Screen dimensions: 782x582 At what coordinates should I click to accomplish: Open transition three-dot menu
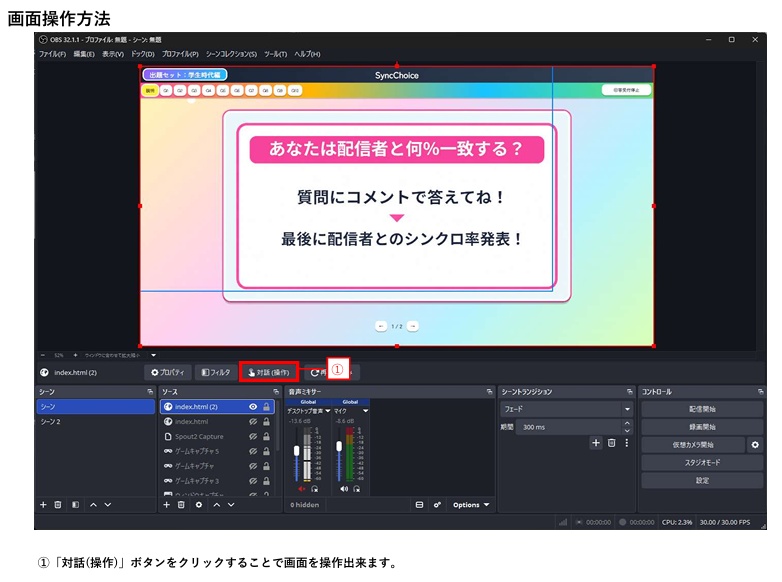626,443
